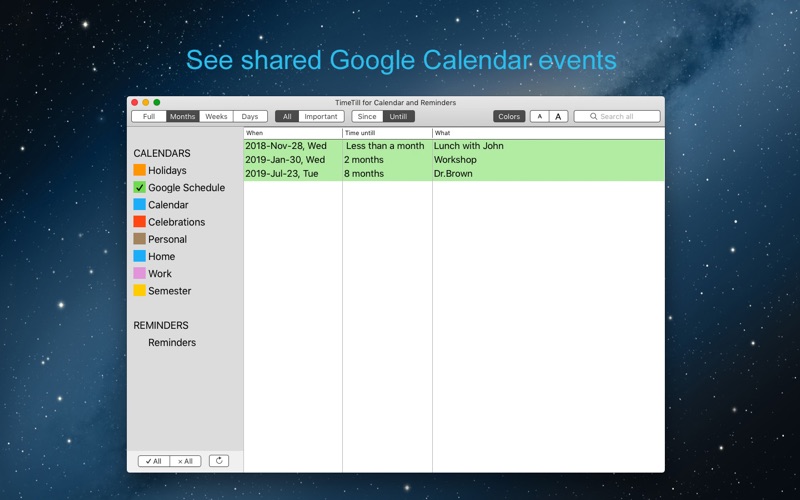This screenshot has height=500, width=800.
Task: Maximize the TimeTill window
Action: [157, 103]
